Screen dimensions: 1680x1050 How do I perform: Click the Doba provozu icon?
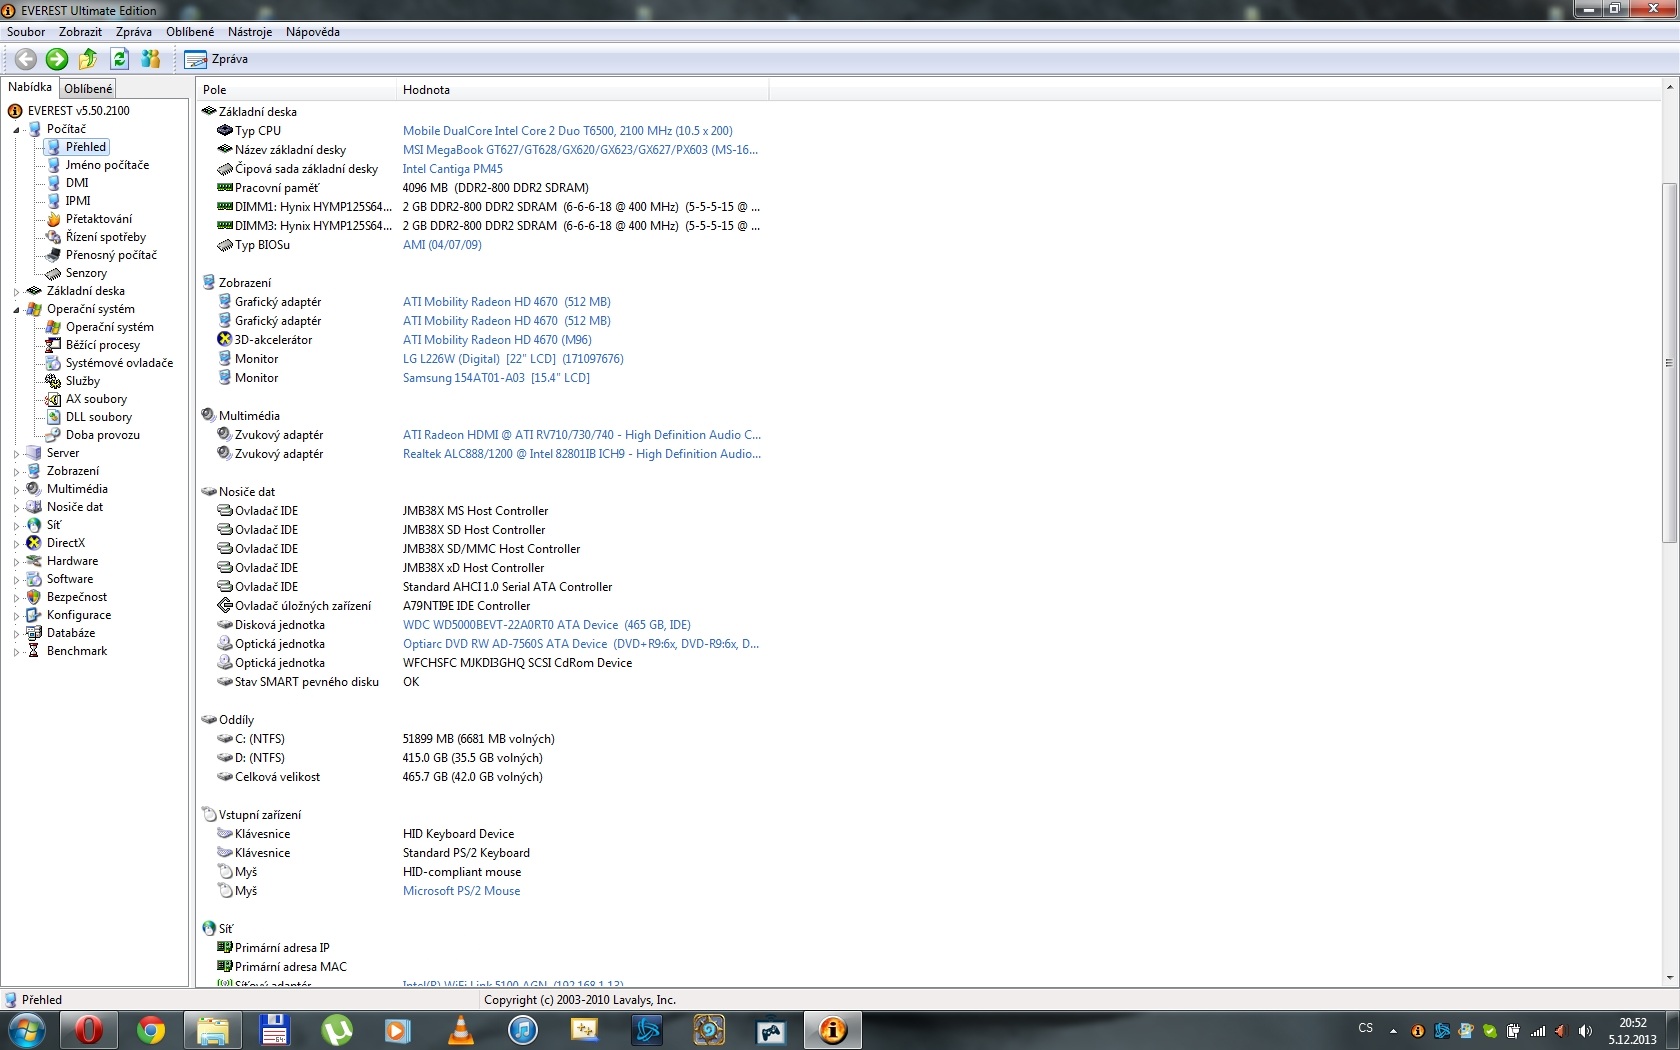(54, 435)
